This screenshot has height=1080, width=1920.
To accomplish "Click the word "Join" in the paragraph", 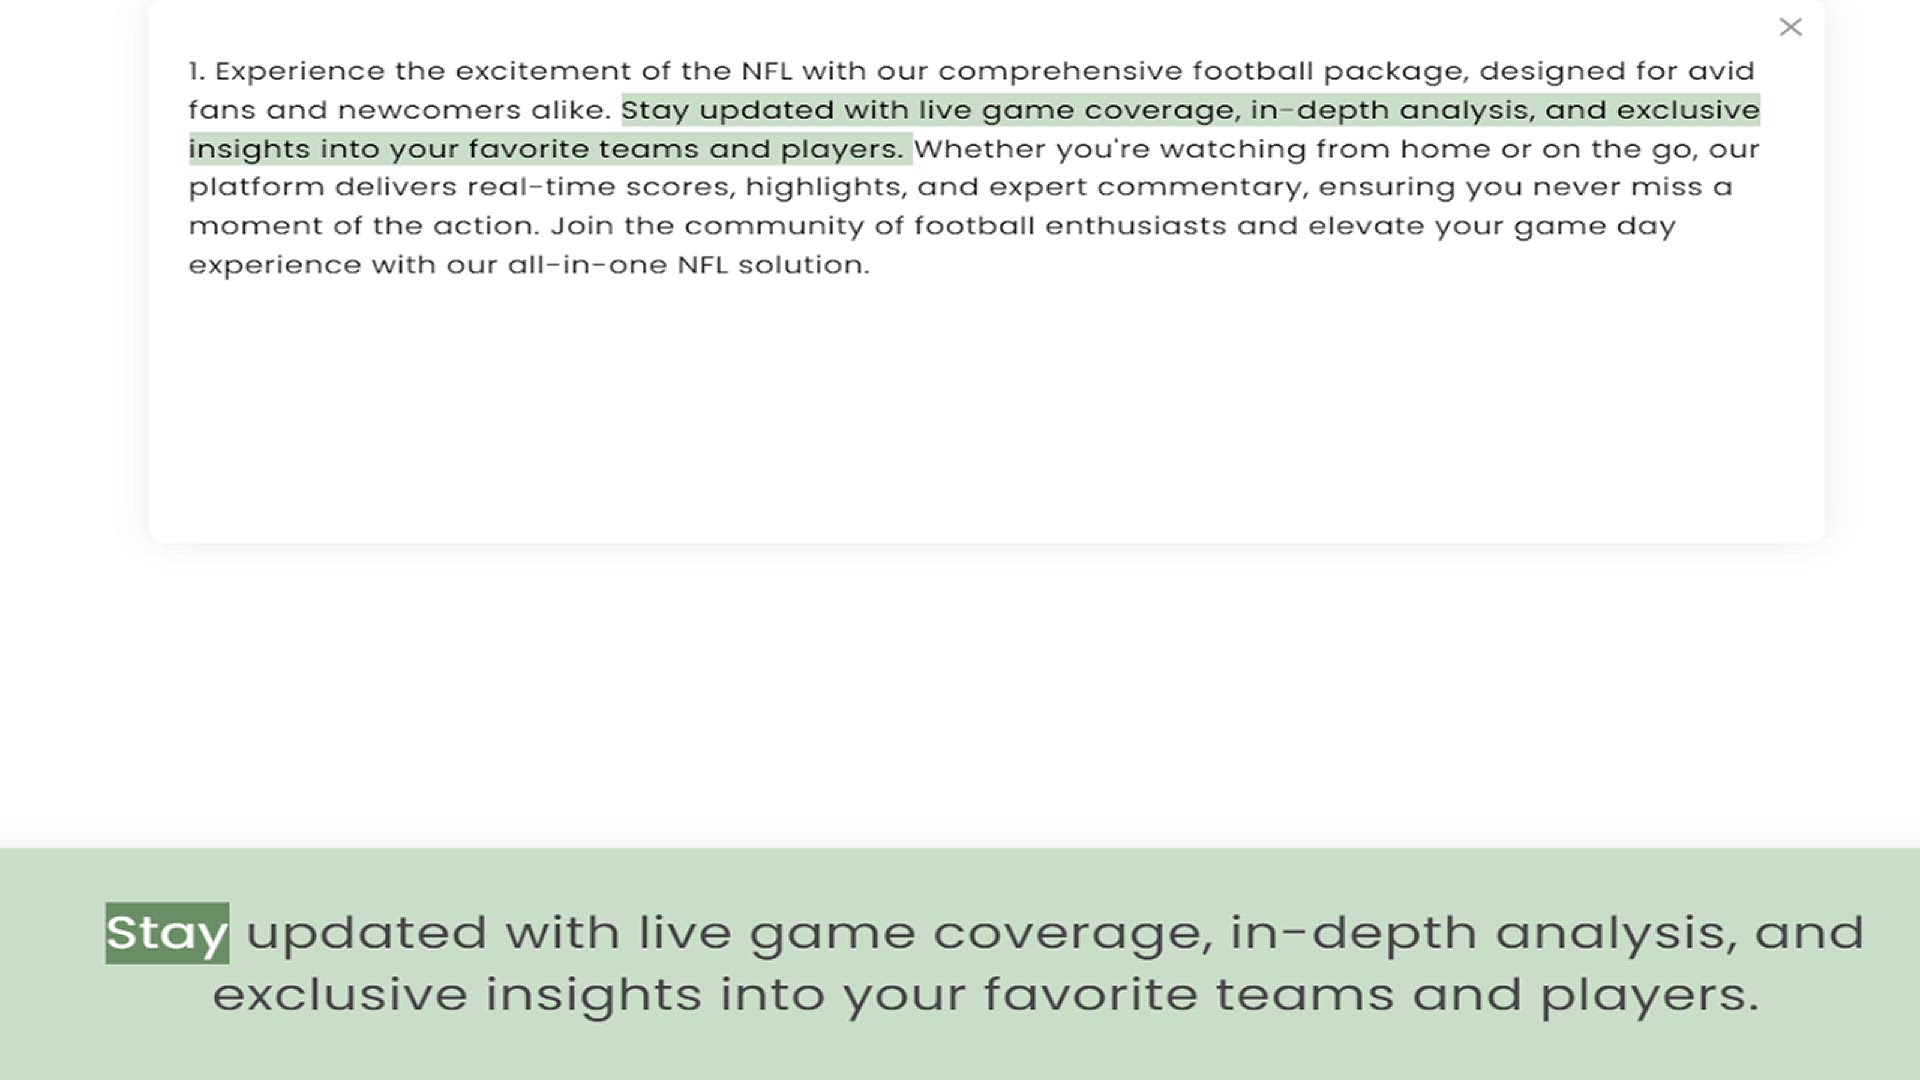I will (582, 226).
